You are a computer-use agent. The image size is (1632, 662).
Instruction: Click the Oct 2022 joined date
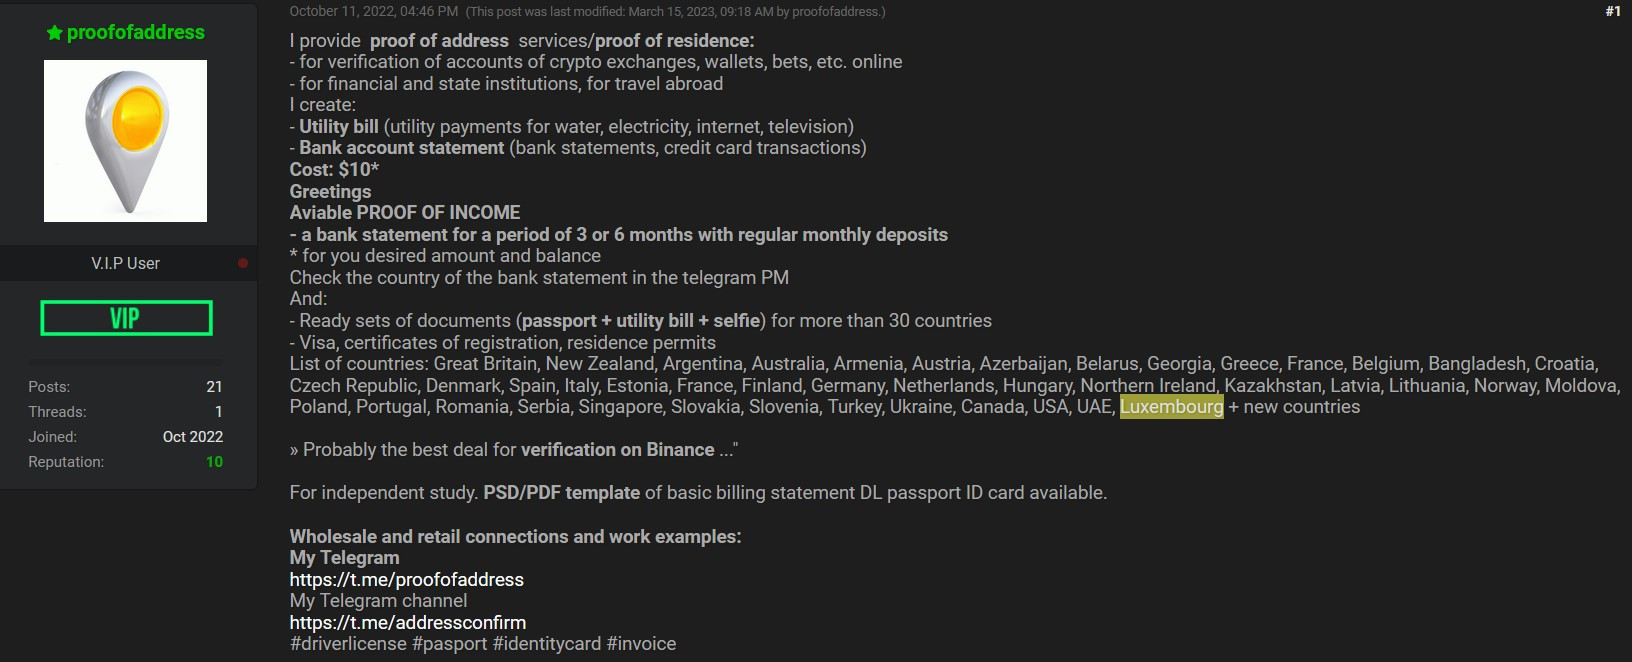click(x=193, y=437)
